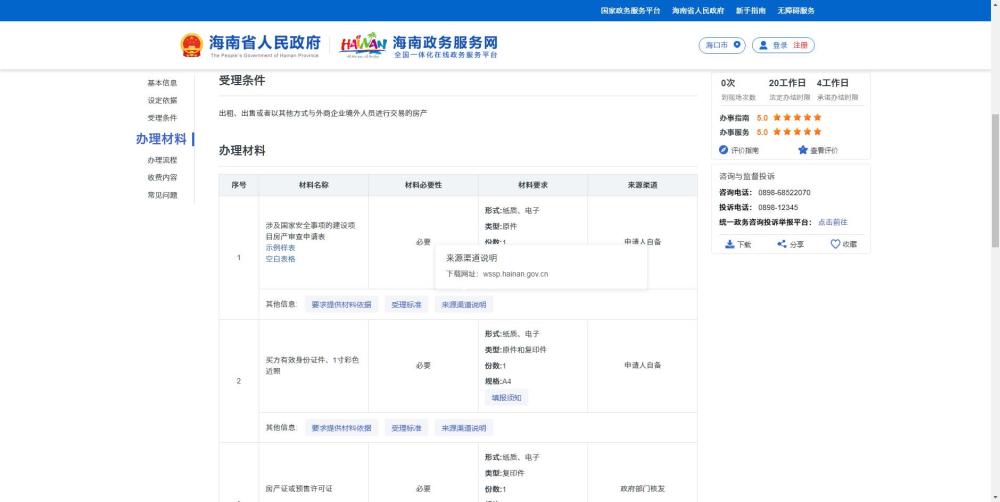Click the 填报须知 button for material 2
Screen dimensions: 1000x502
click(506, 398)
